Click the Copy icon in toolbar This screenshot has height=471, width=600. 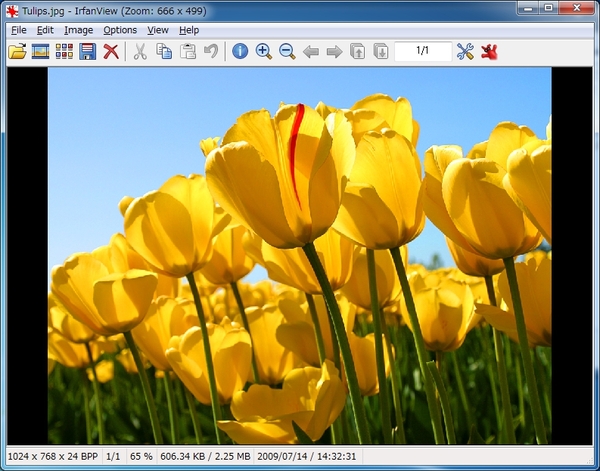click(164, 51)
